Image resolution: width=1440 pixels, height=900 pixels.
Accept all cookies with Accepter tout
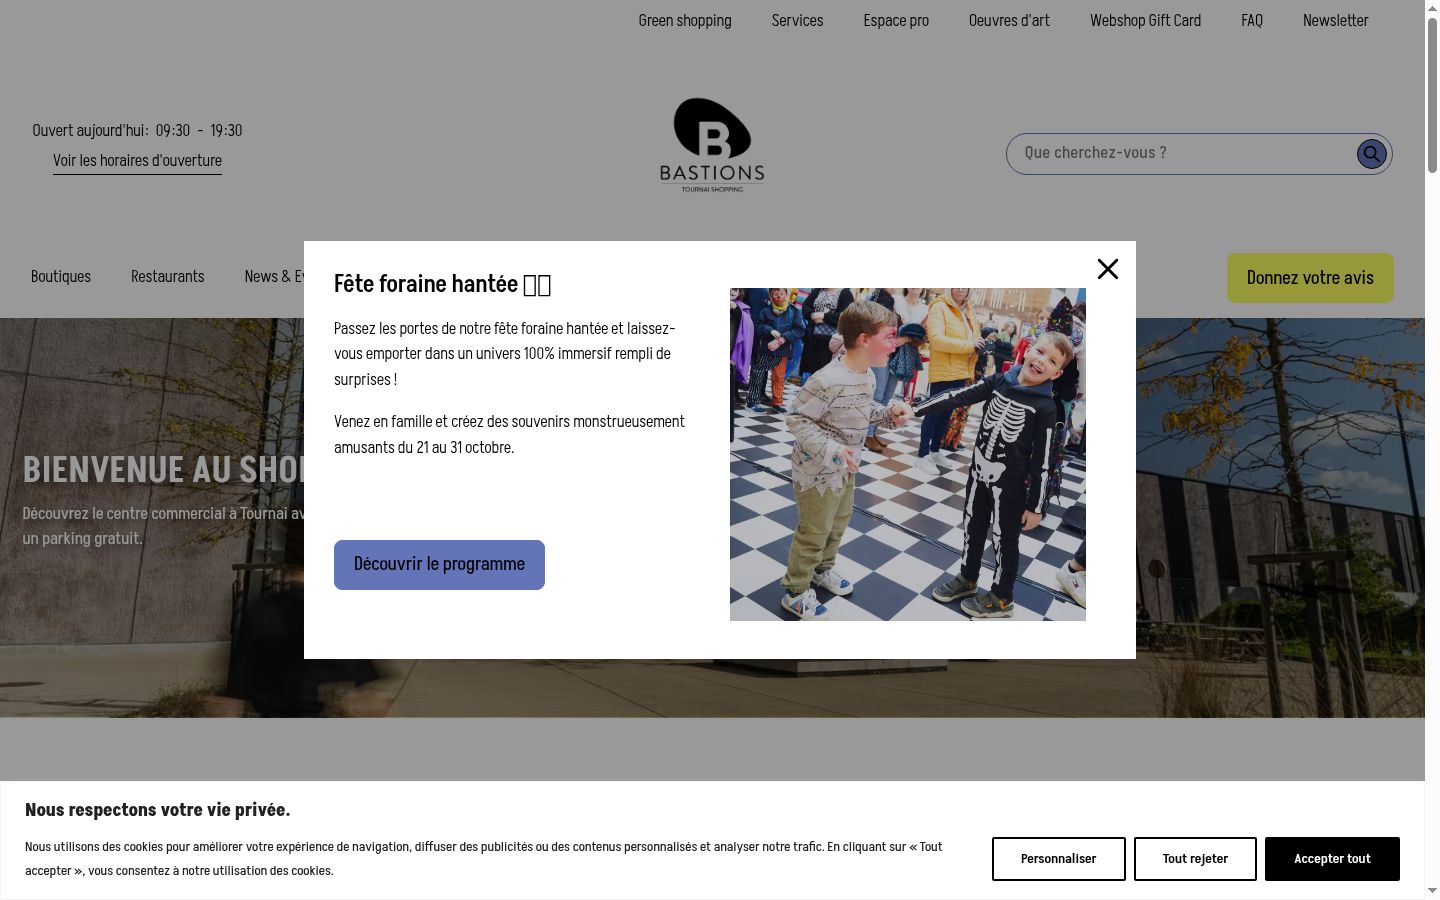tap(1332, 859)
